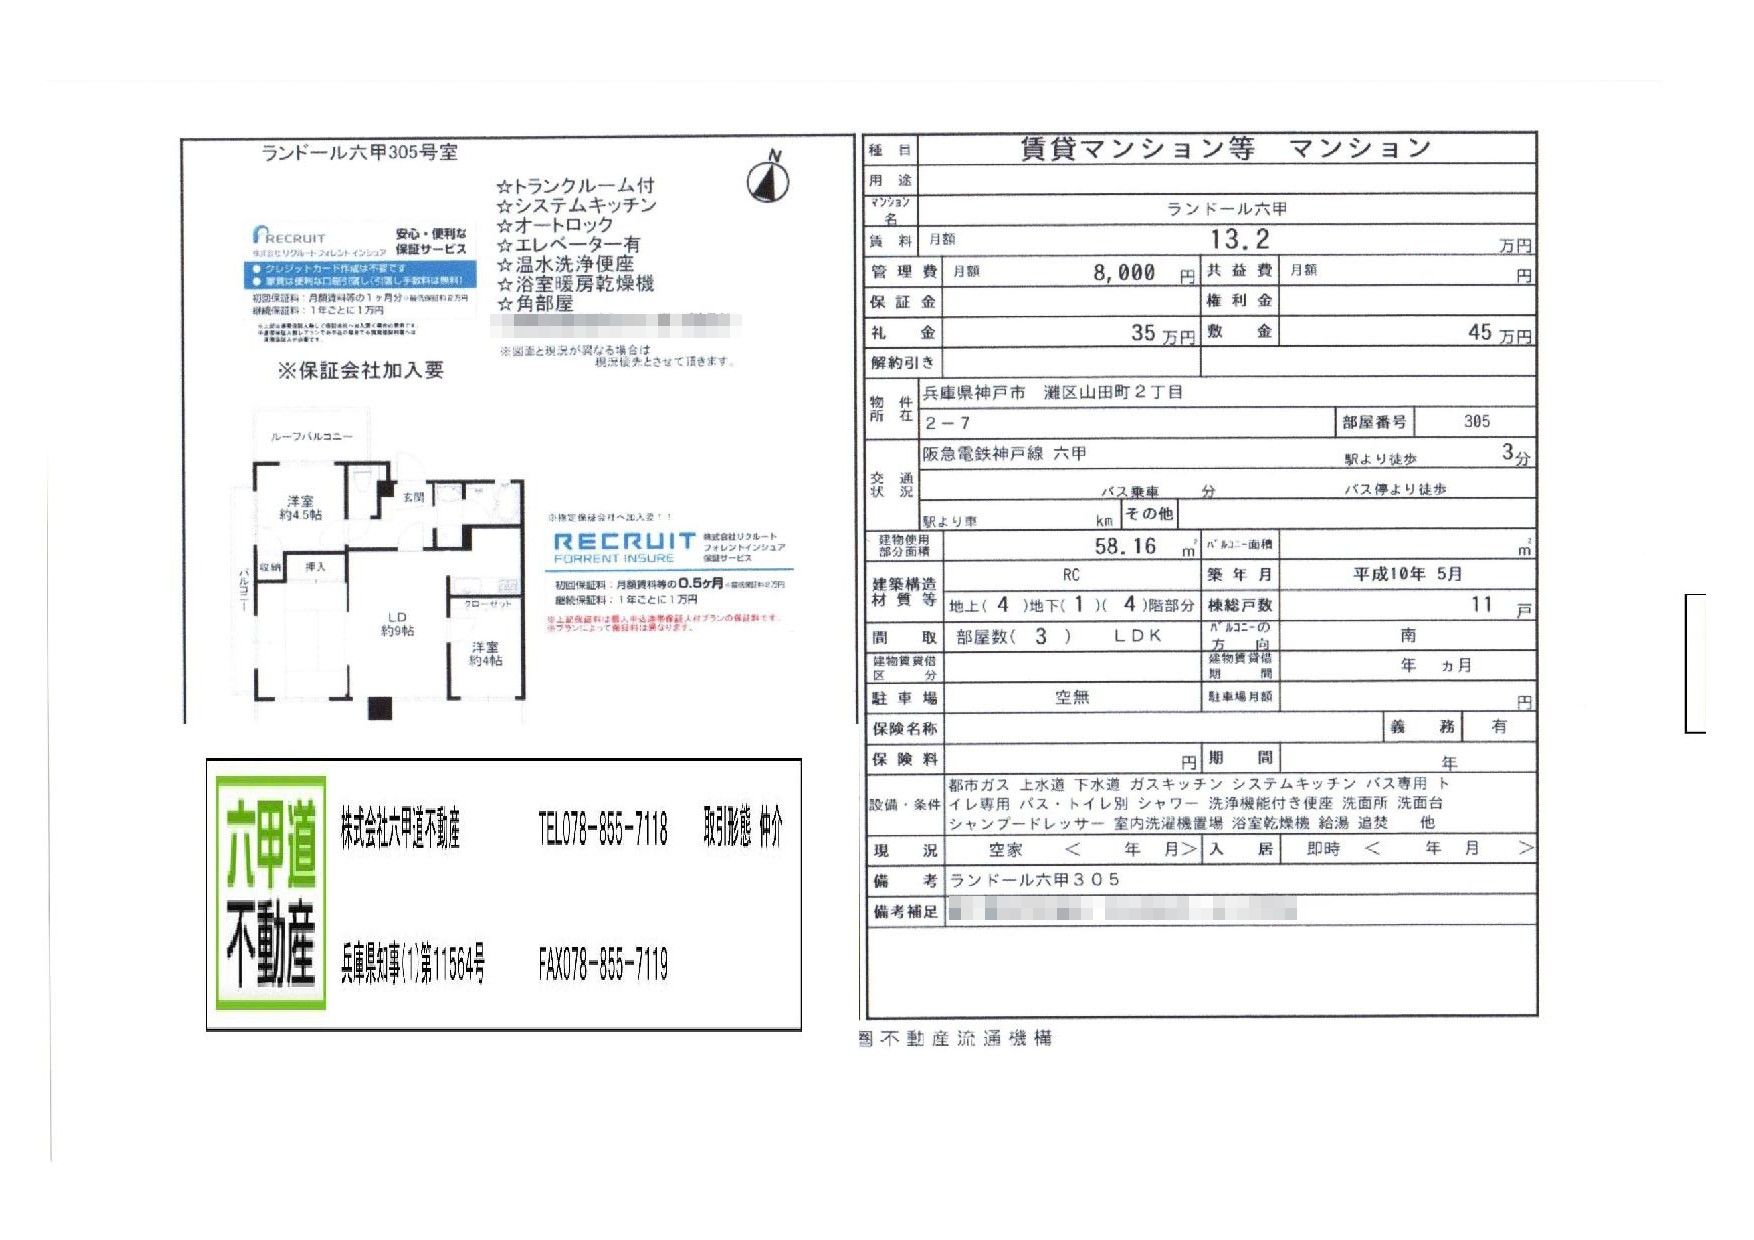Click the 洋室 約4帖 room label
This screenshot has height=1240, width=1754.
(485, 654)
